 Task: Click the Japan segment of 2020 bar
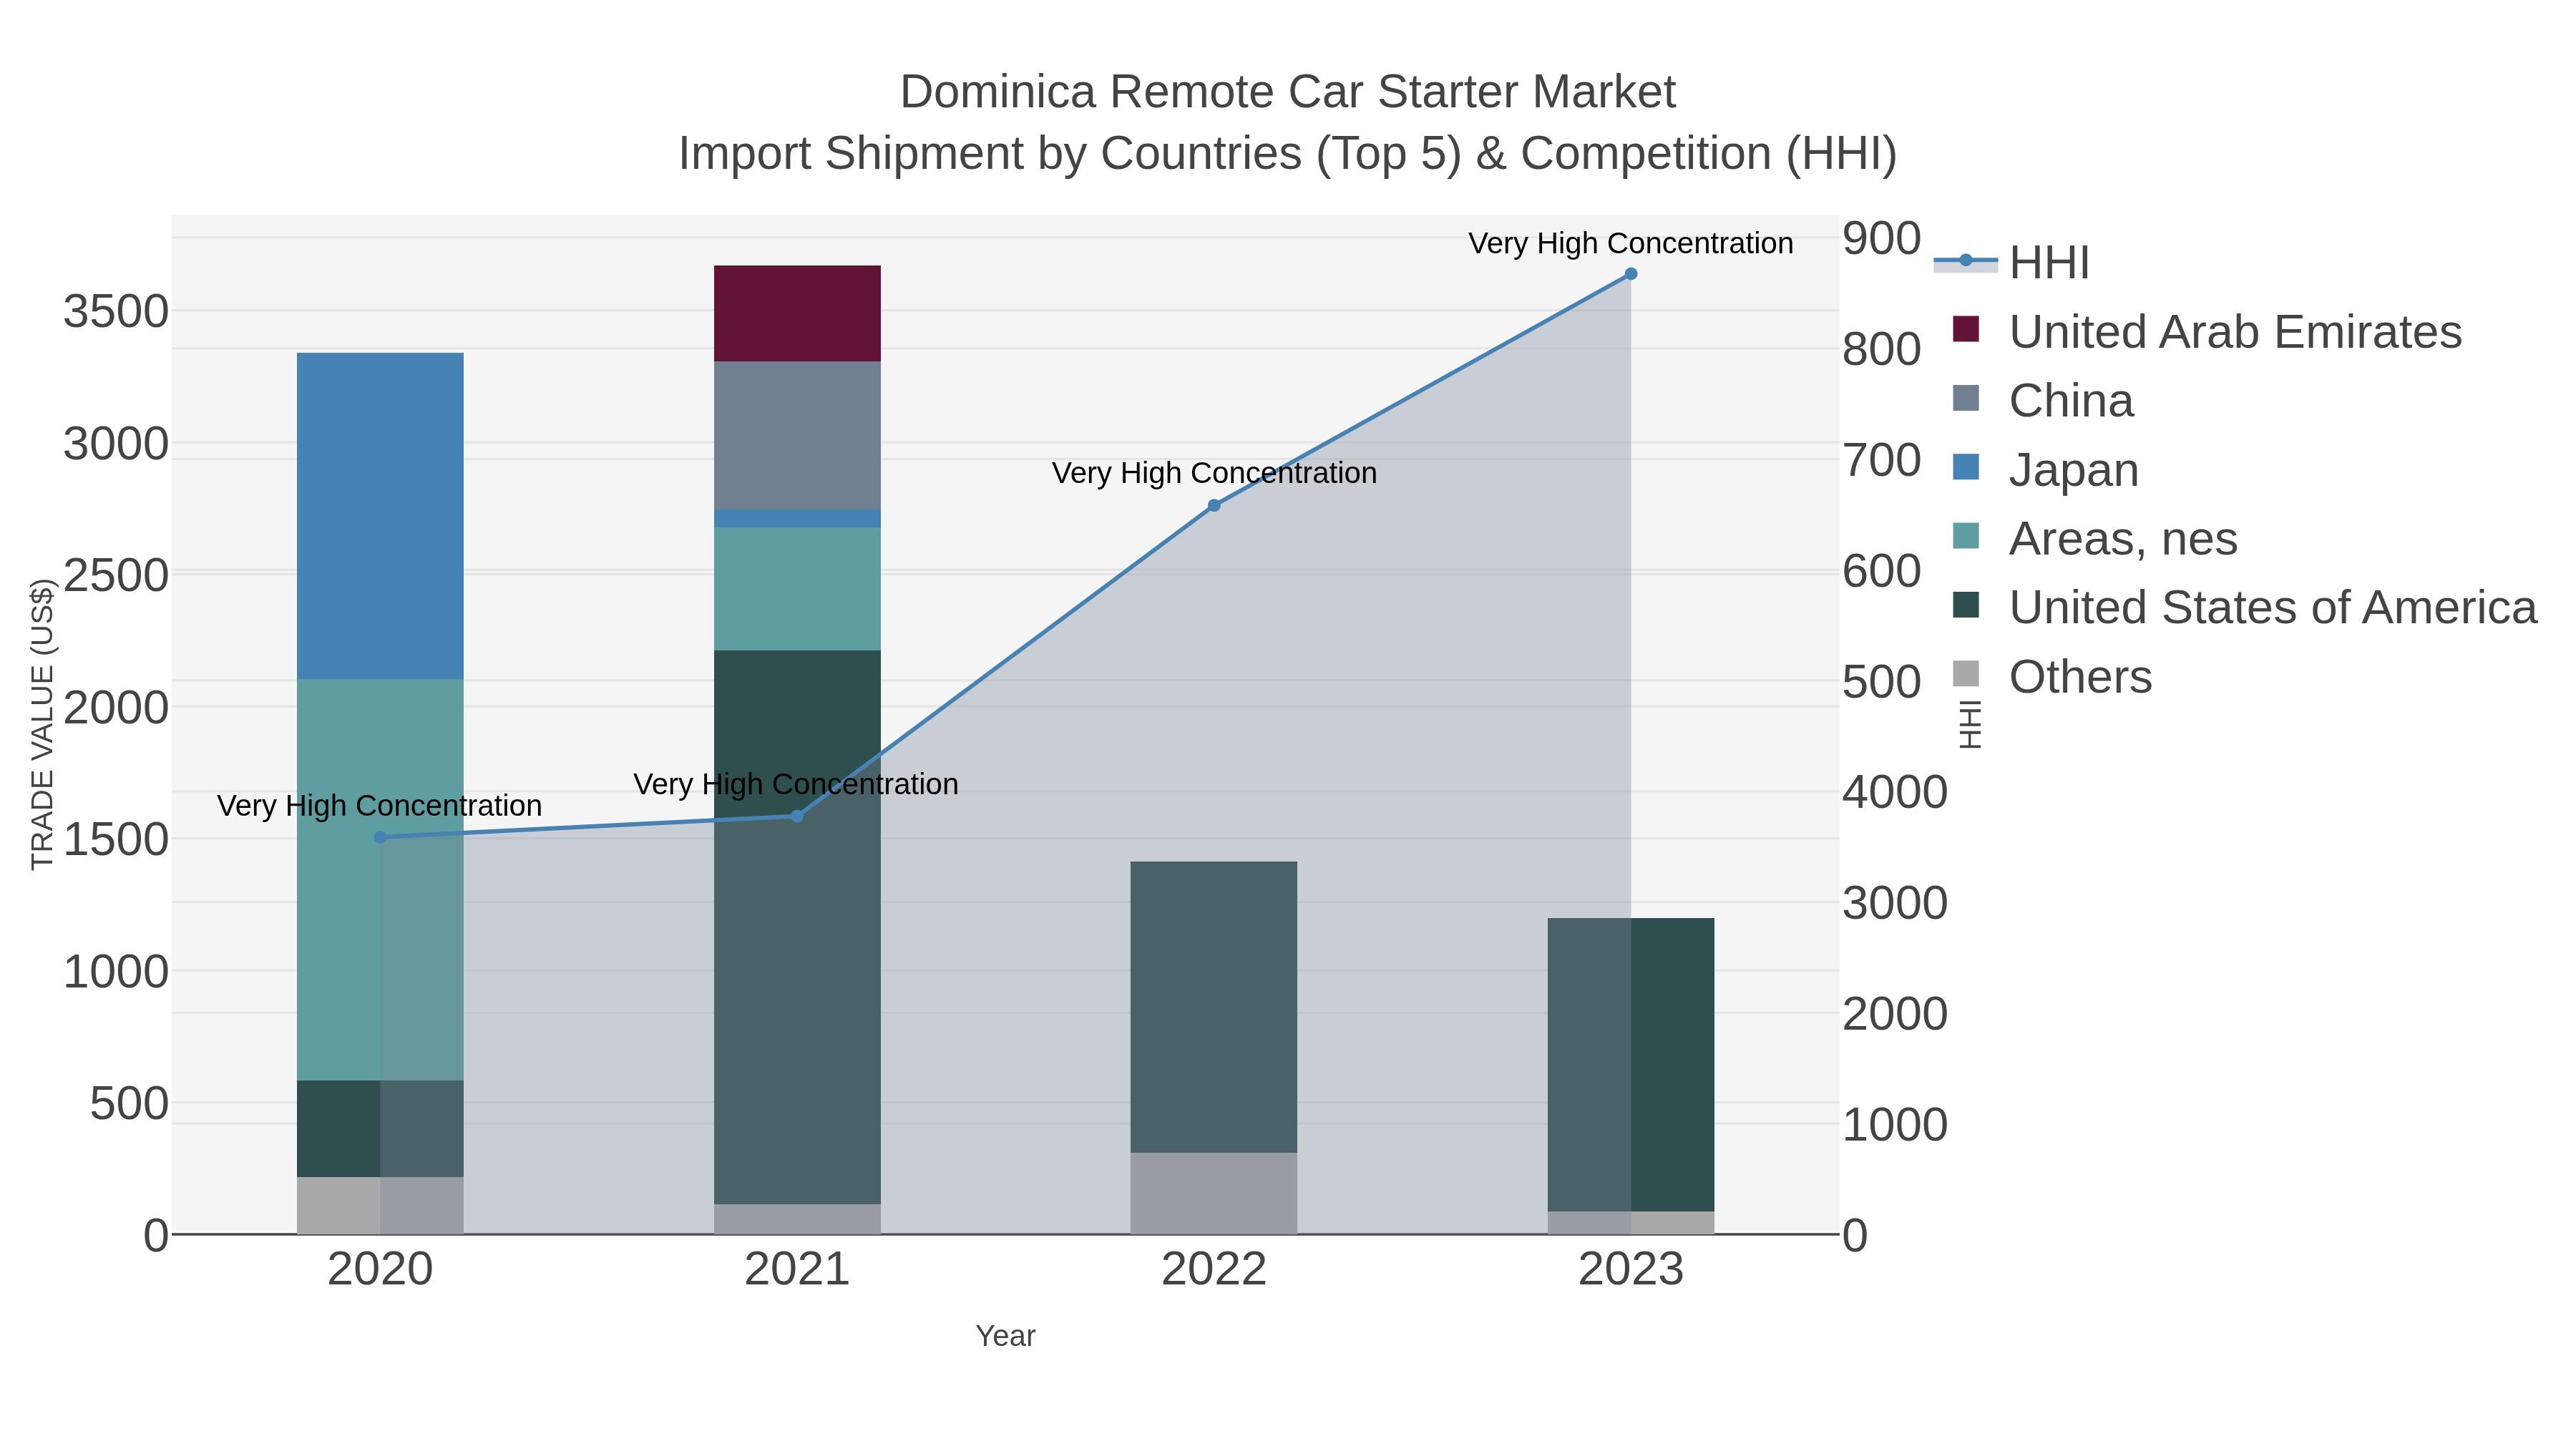(x=380, y=516)
